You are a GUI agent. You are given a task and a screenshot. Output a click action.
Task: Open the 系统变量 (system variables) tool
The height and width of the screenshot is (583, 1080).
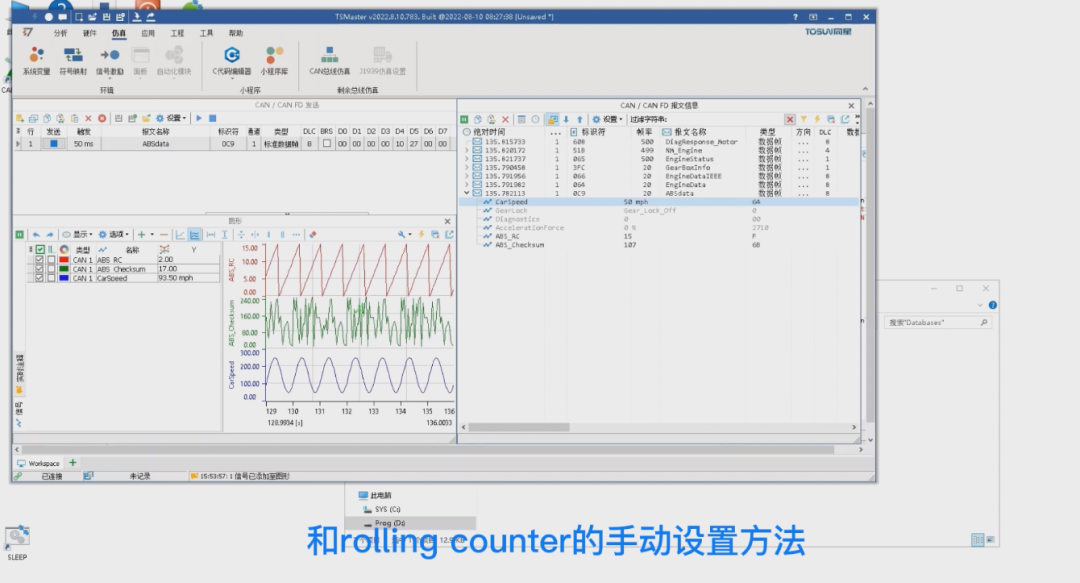tap(37, 60)
